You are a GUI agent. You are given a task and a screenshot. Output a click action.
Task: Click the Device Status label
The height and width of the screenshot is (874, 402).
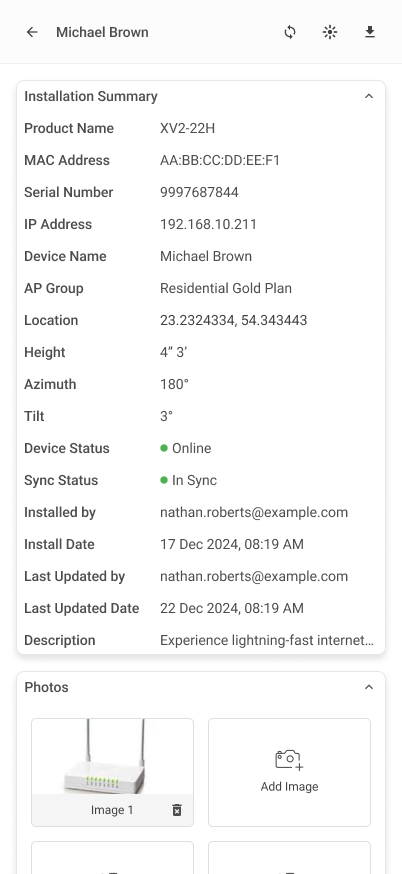point(67,449)
